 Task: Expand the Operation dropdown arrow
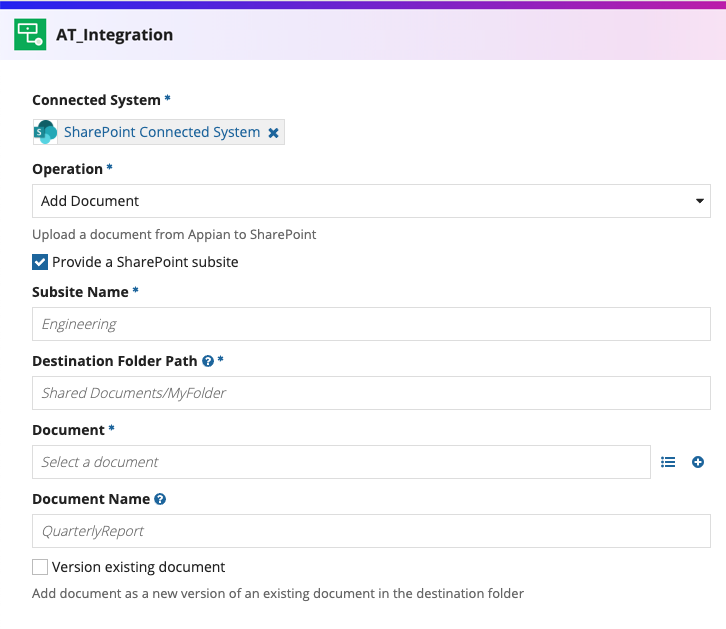700,201
